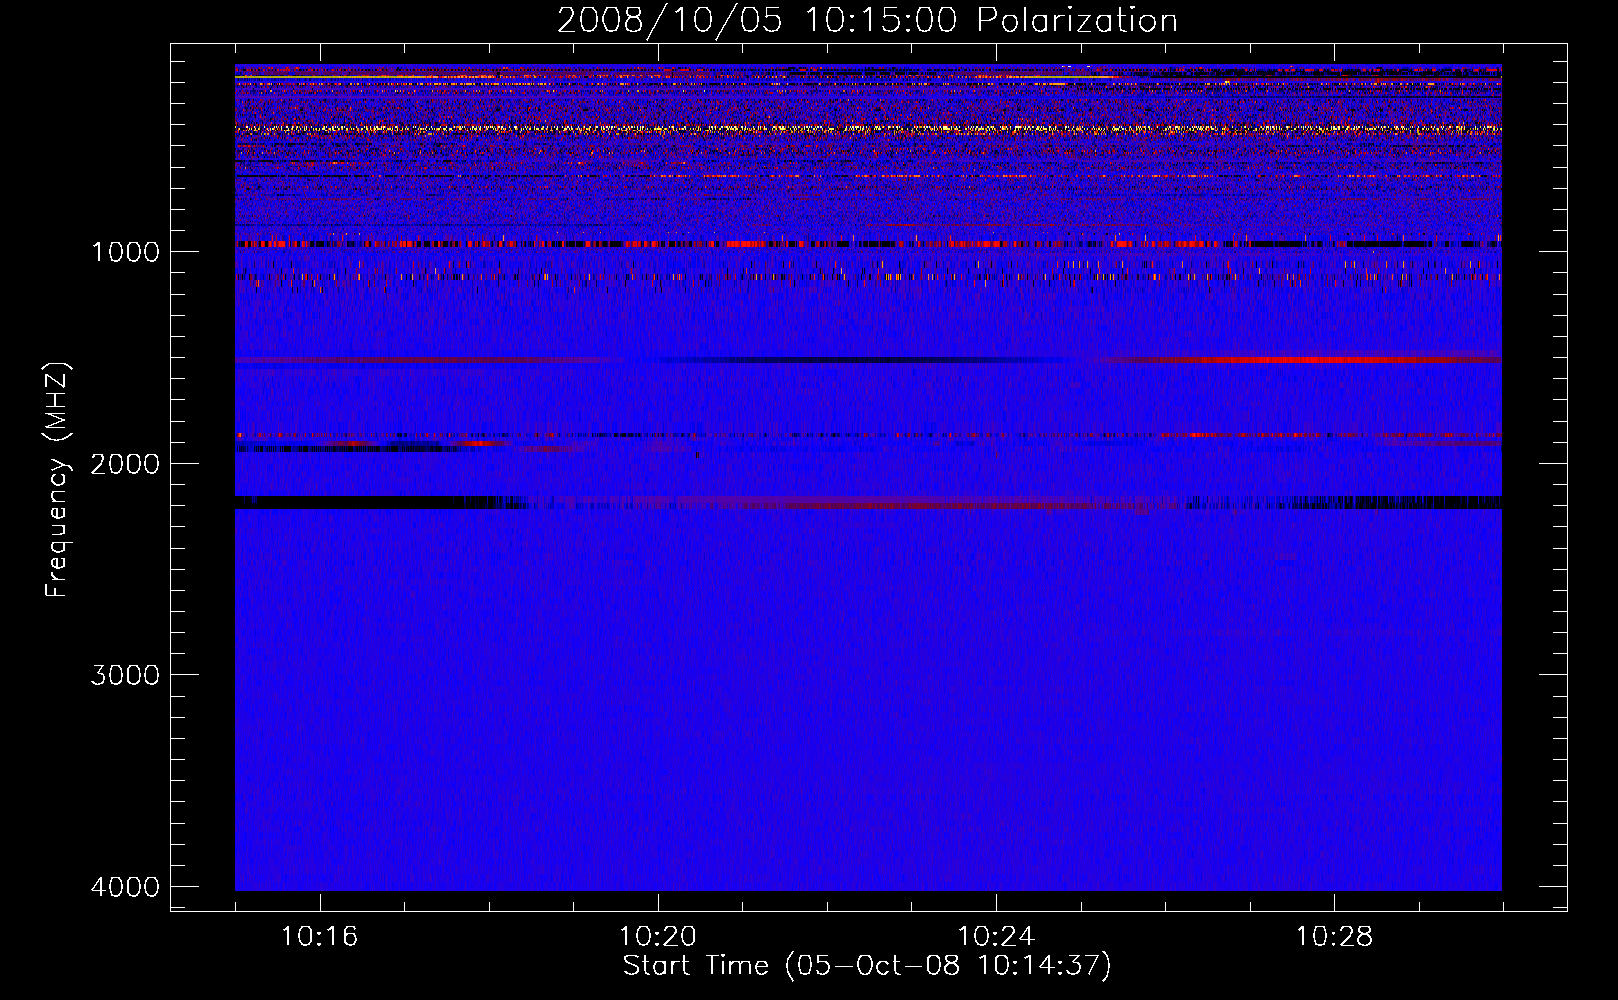This screenshot has width=1618, height=1000.
Task: Click the black horizontal band near 2200 MHz
Action: coord(365,502)
